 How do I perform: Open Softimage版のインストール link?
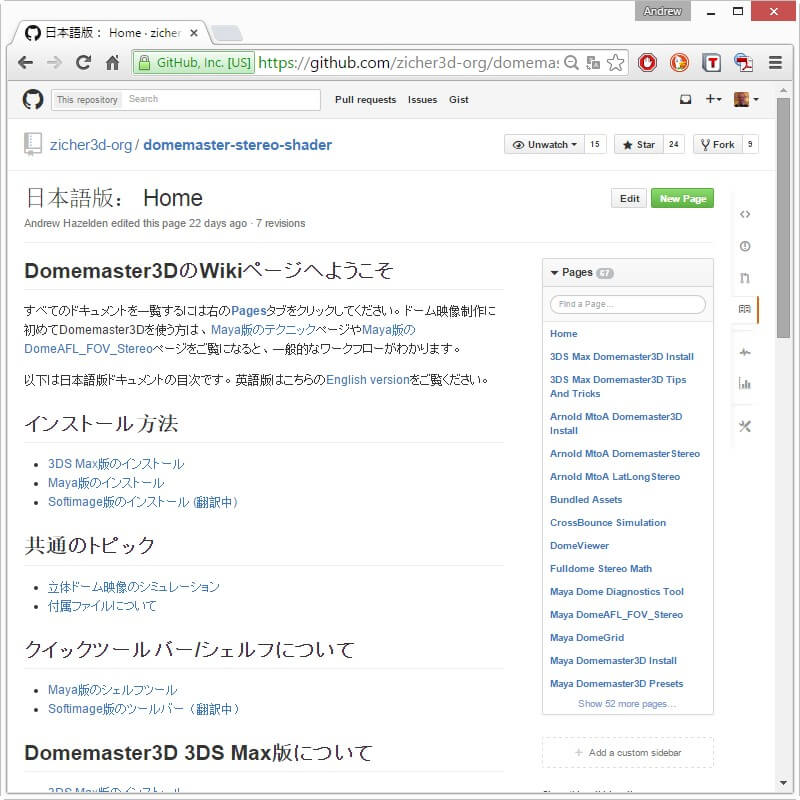point(143,502)
